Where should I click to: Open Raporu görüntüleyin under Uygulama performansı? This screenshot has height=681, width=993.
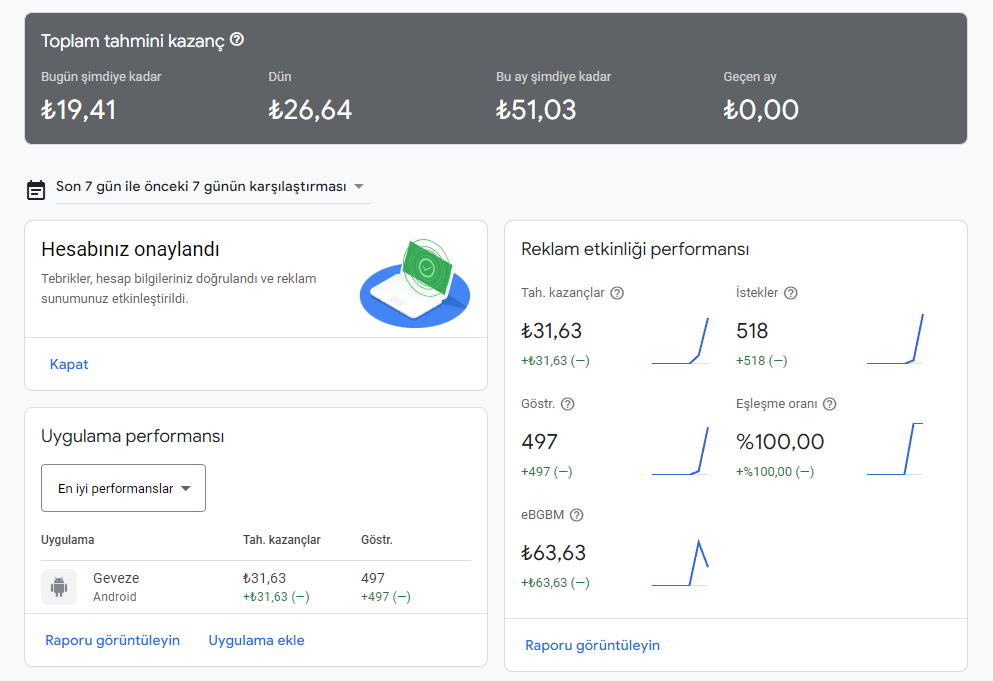click(112, 640)
